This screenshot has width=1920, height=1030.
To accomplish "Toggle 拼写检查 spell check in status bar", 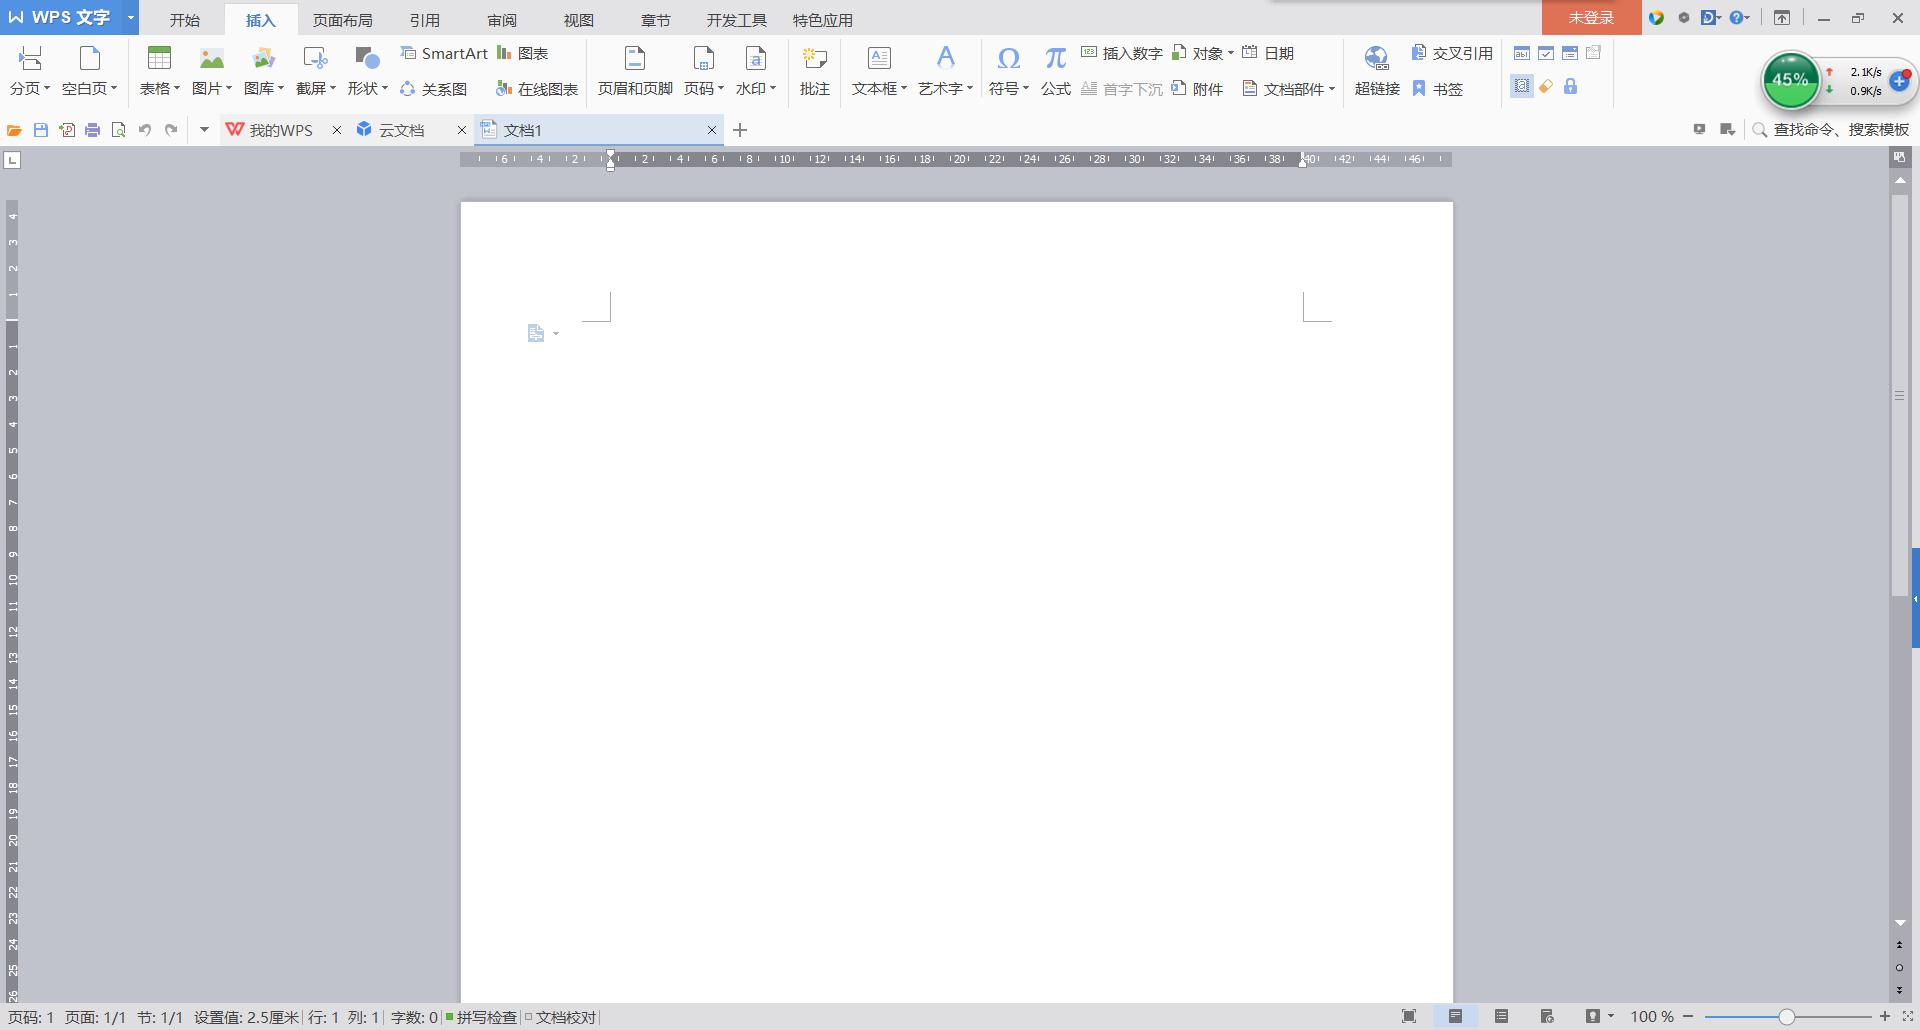I will pyautogui.click(x=481, y=1017).
